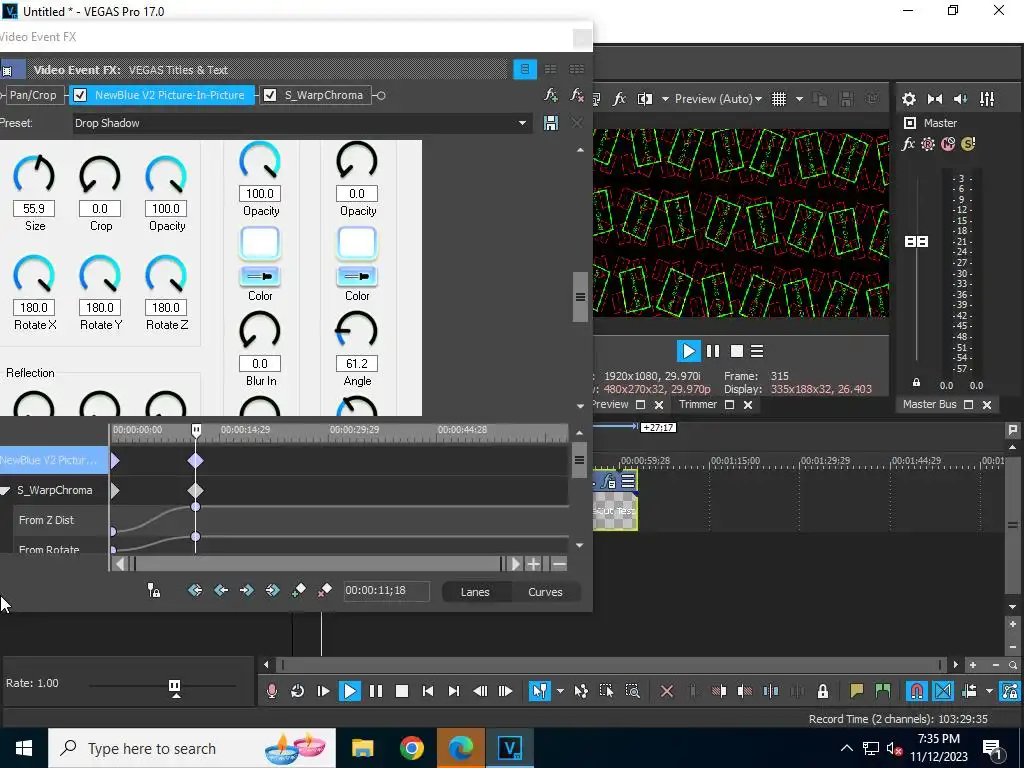
Task: Switch to Curves view
Action: click(x=545, y=592)
